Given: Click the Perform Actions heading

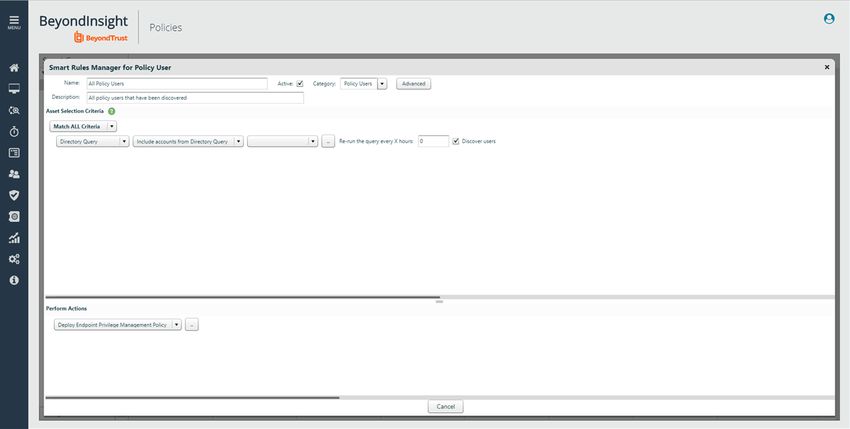Looking at the screenshot, I should (x=66, y=308).
